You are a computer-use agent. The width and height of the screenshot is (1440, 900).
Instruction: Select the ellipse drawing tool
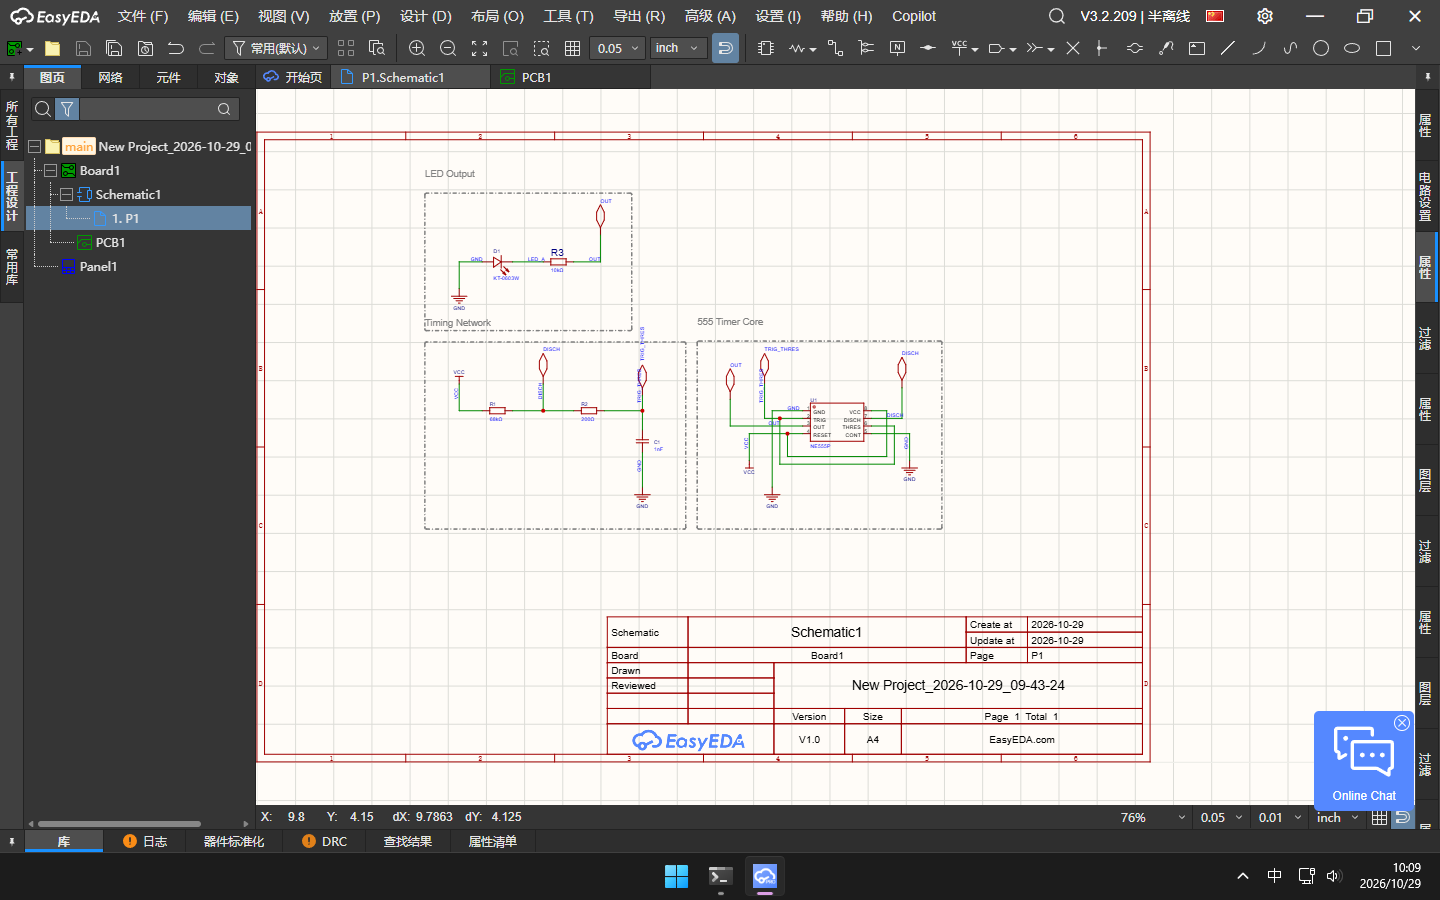click(x=1352, y=48)
